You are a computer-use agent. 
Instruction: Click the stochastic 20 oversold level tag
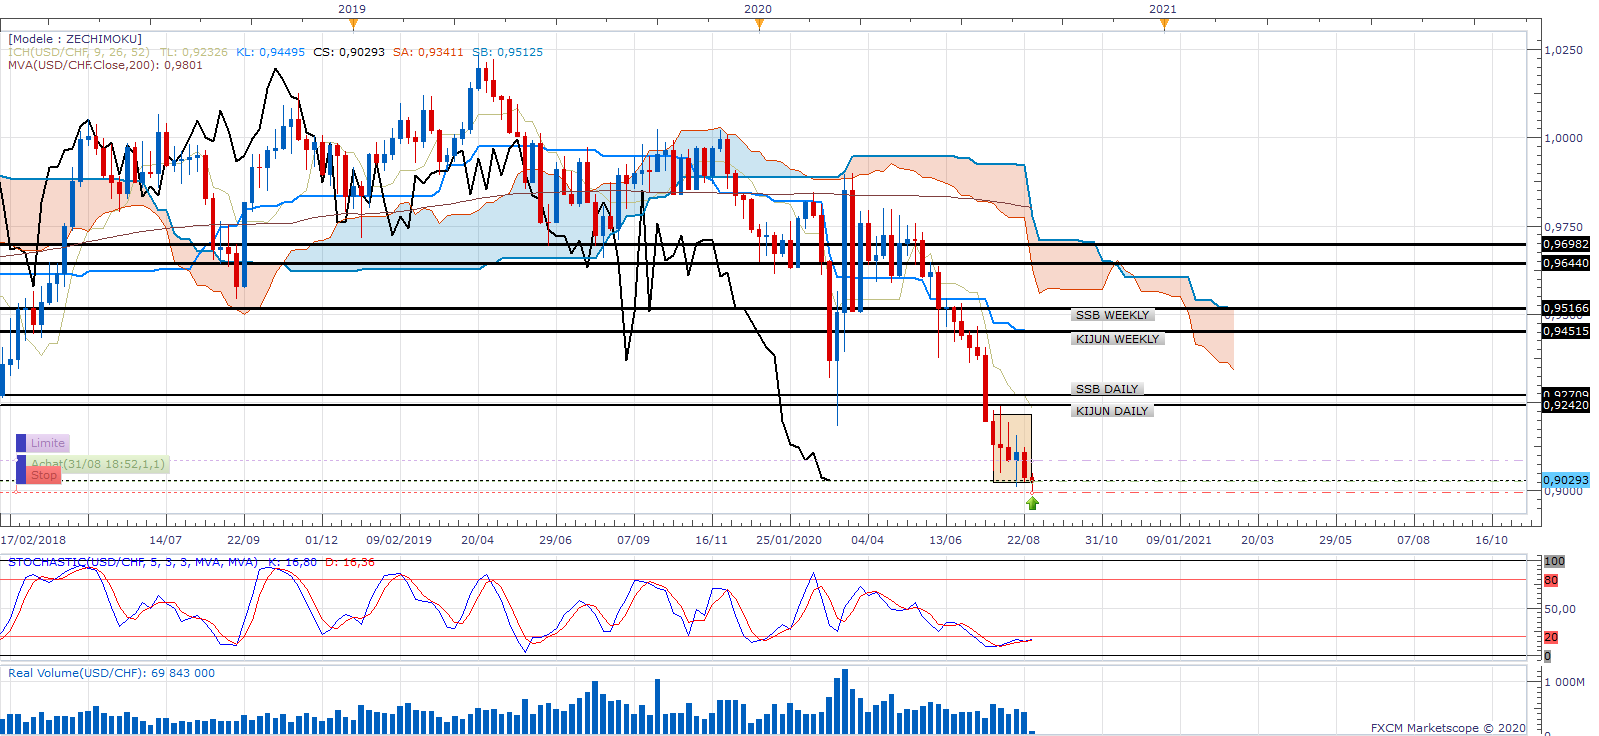(1551, 637)
